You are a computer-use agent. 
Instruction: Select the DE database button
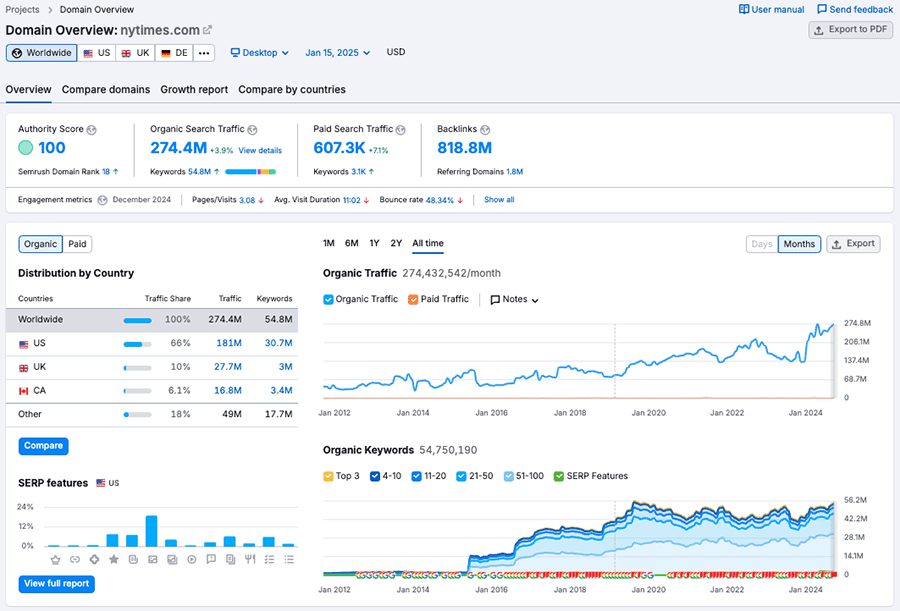click(x=174, y=53)
